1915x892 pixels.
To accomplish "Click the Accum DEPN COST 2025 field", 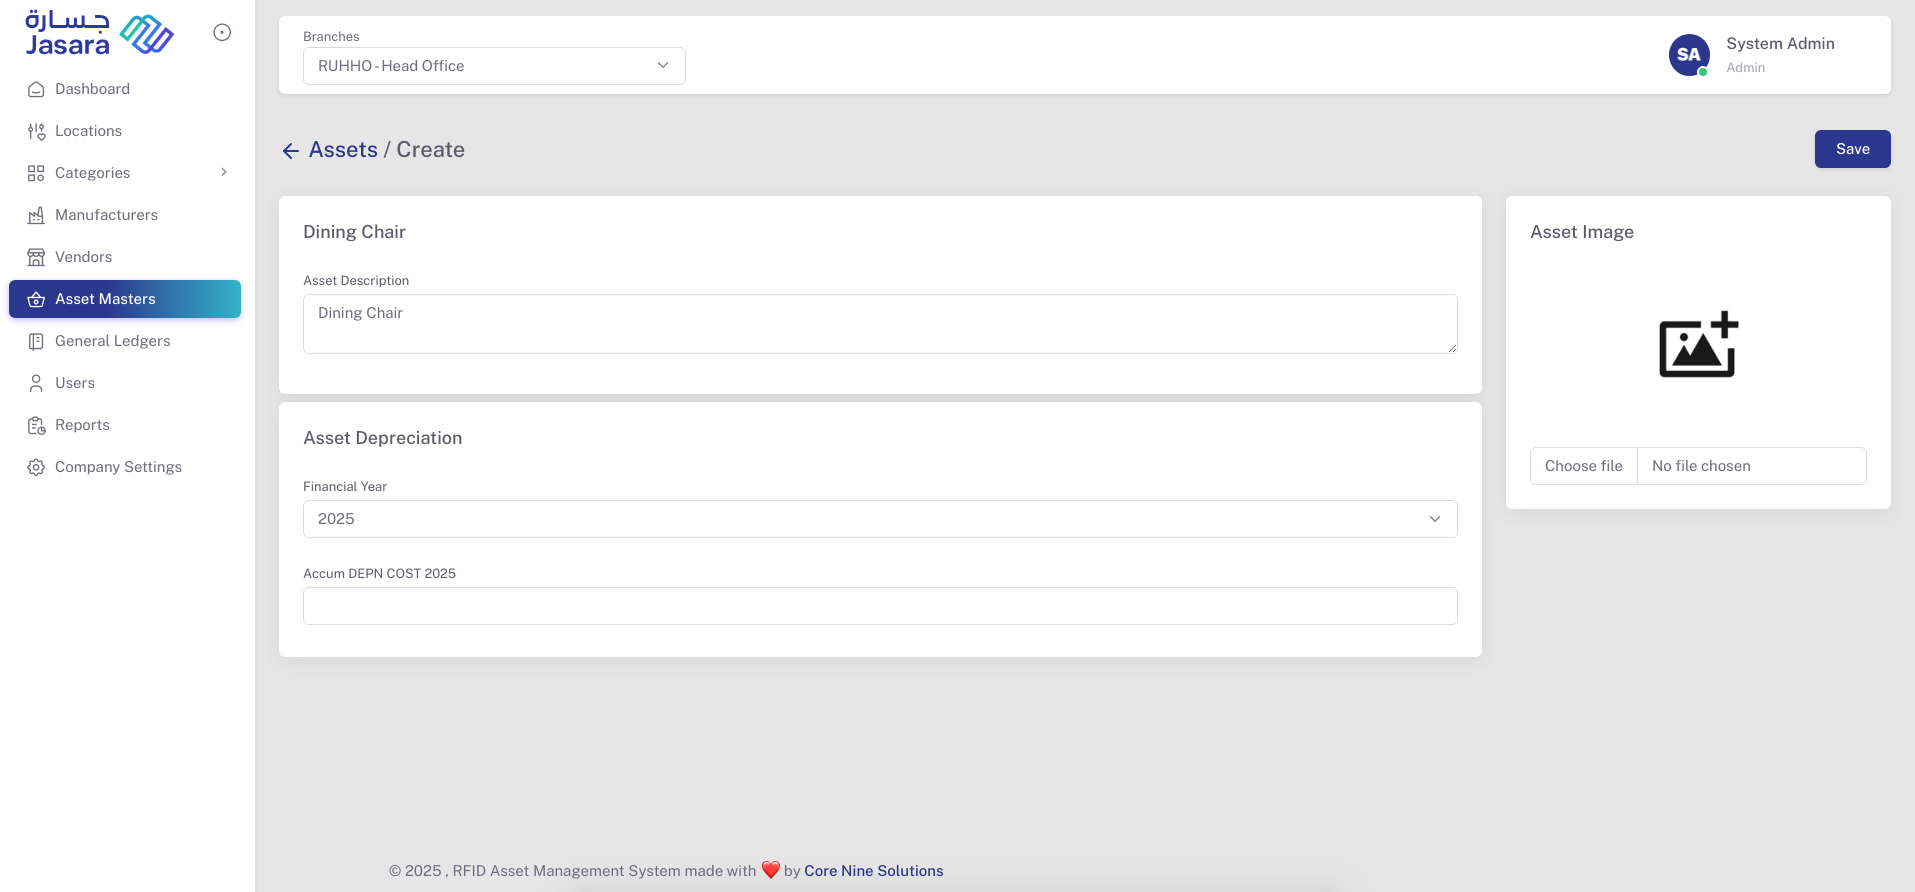I will (x=879, y=606).
